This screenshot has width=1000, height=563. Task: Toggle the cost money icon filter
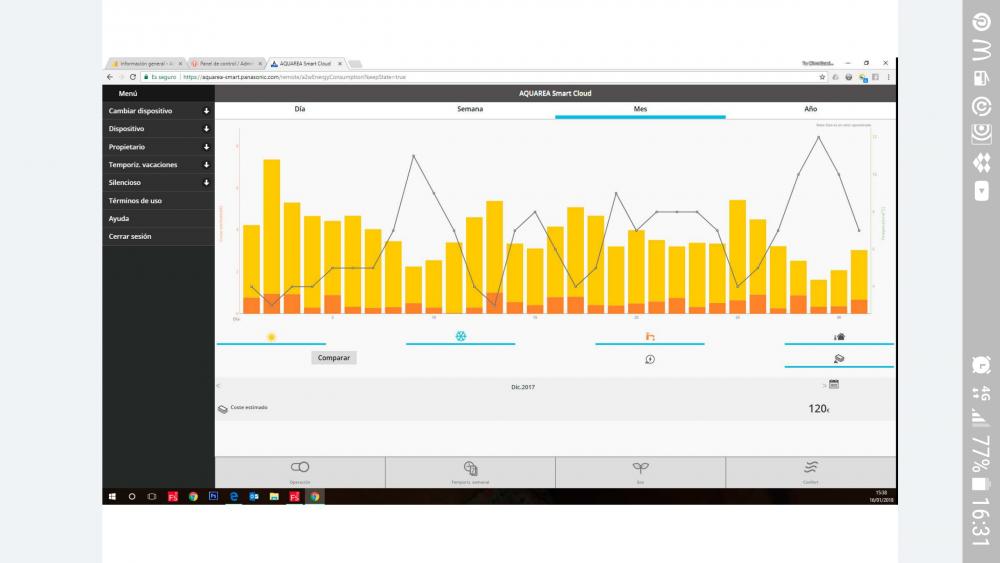839,359
